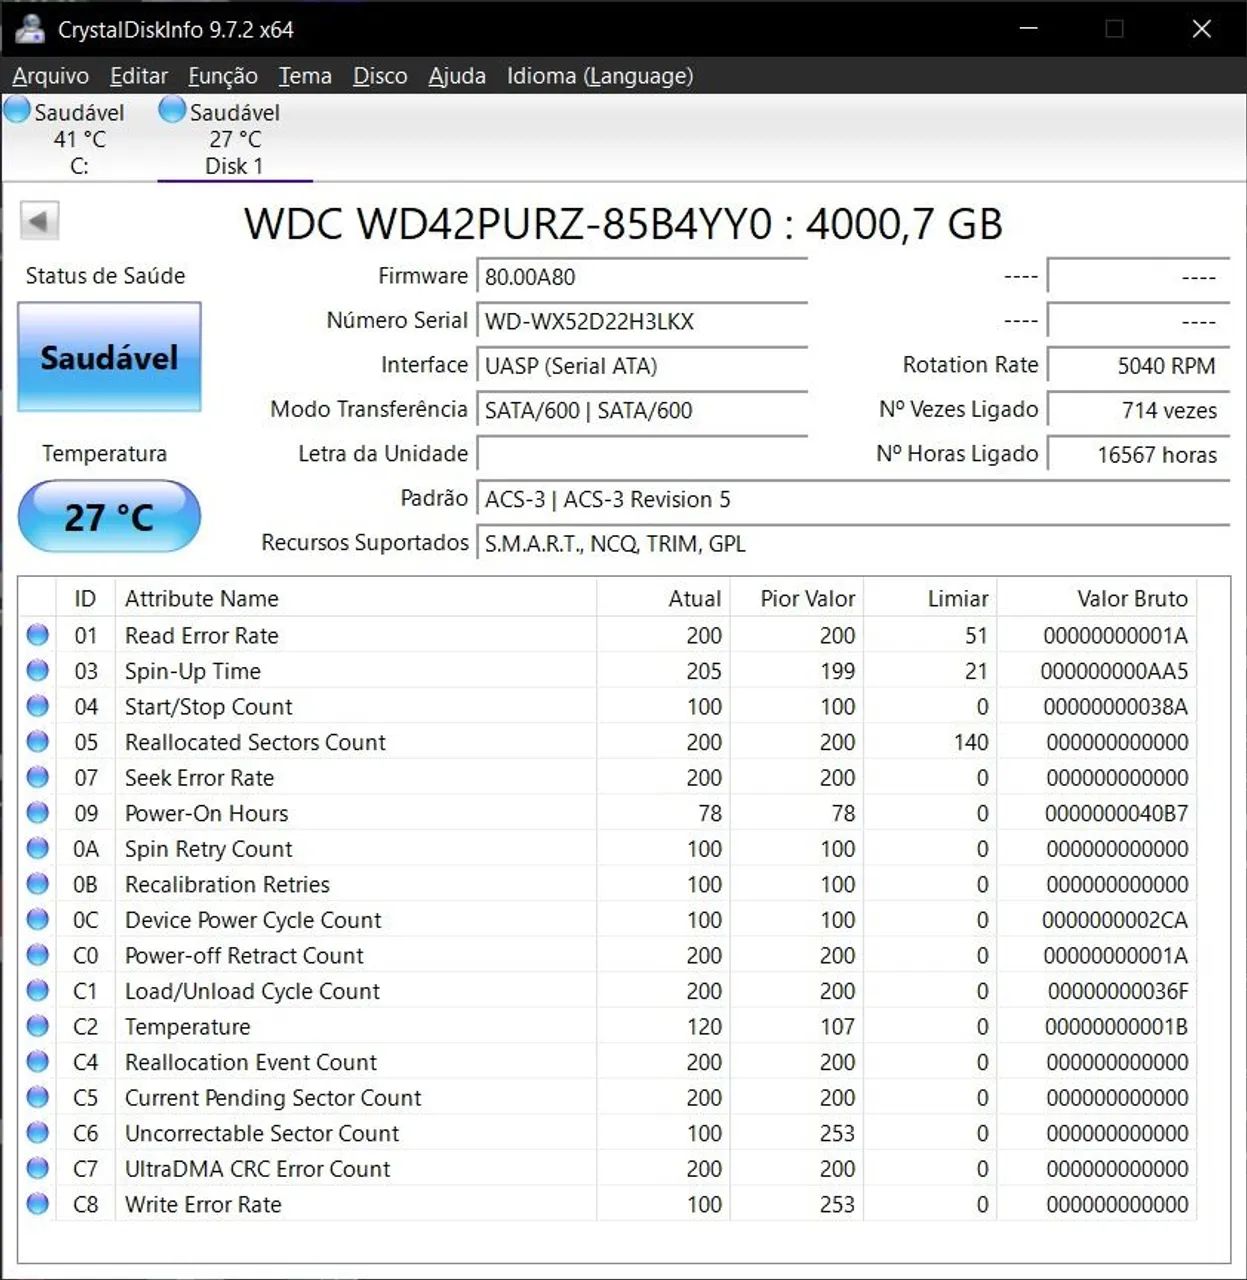Click the Limiar column header
The width and height of the screenshot is (1247, 1280).
[x=930, y=599]
